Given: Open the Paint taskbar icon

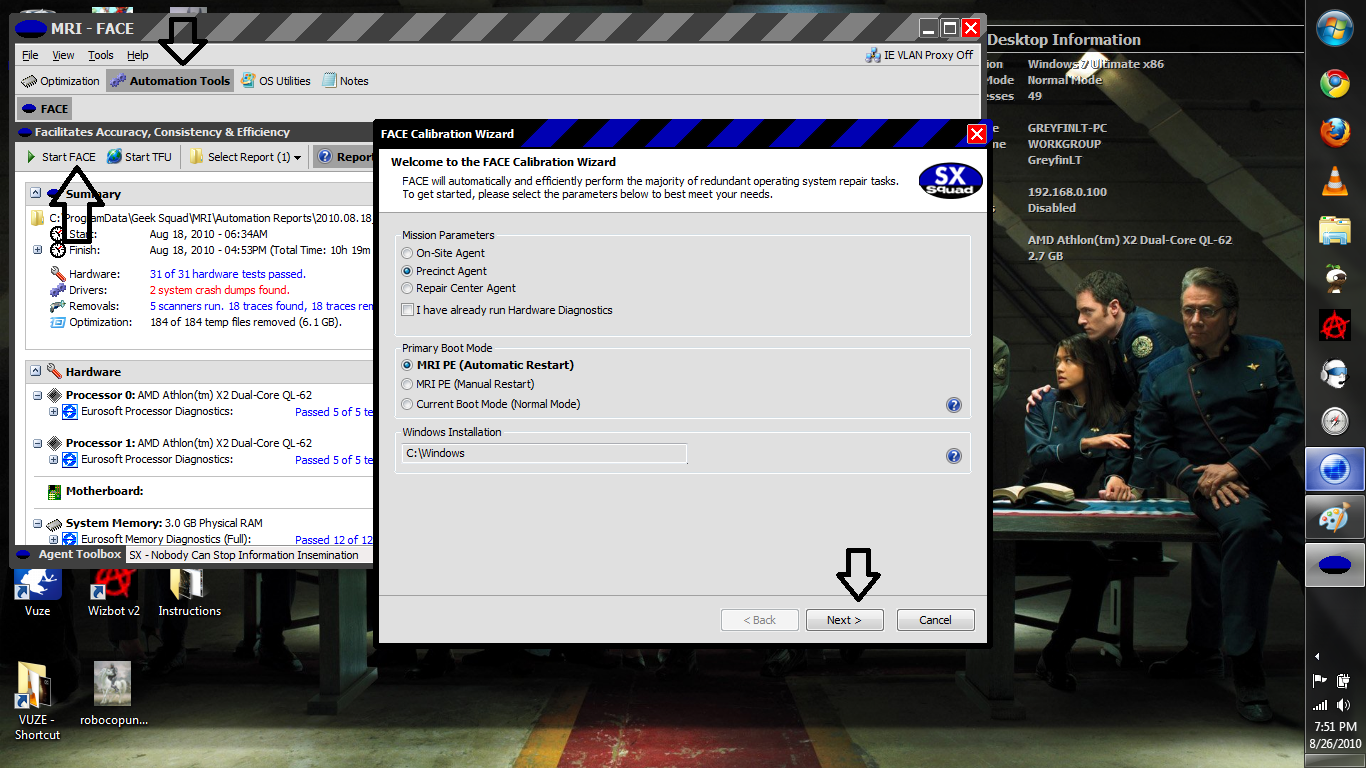Looking at the screenshot, I should point(1335,518).
